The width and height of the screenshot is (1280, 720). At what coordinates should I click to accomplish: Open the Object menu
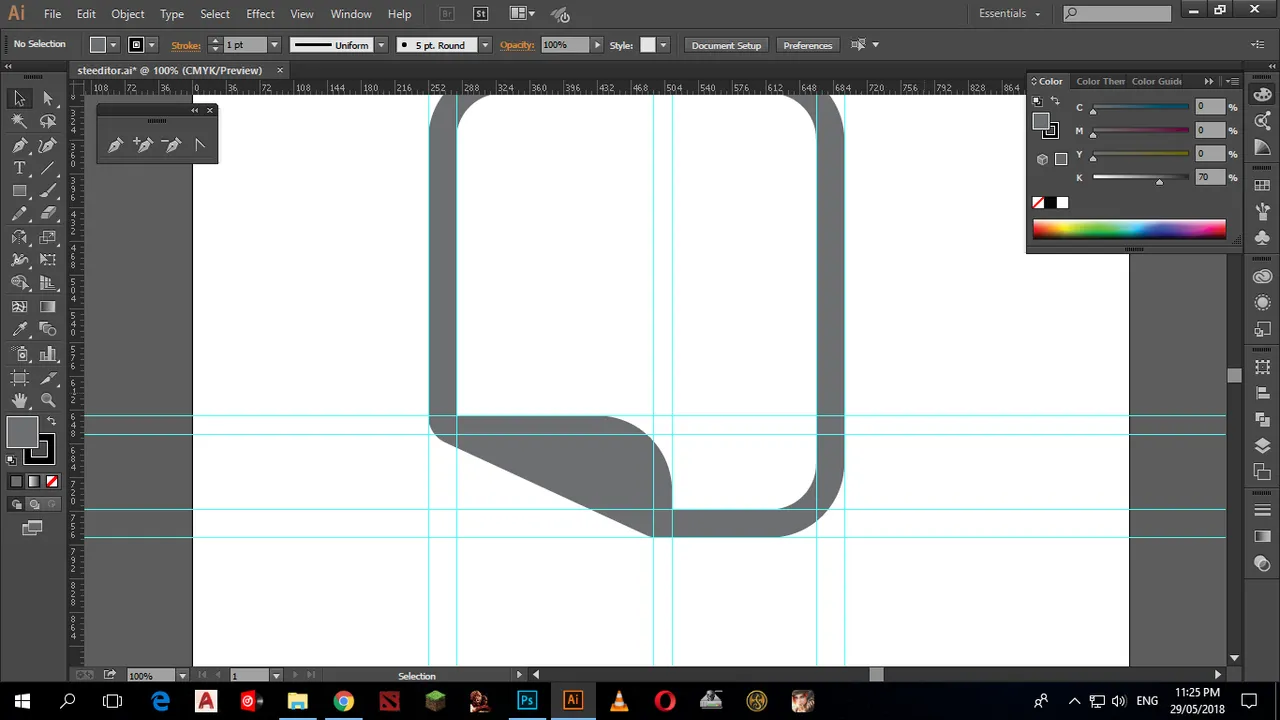pos(127,14)
